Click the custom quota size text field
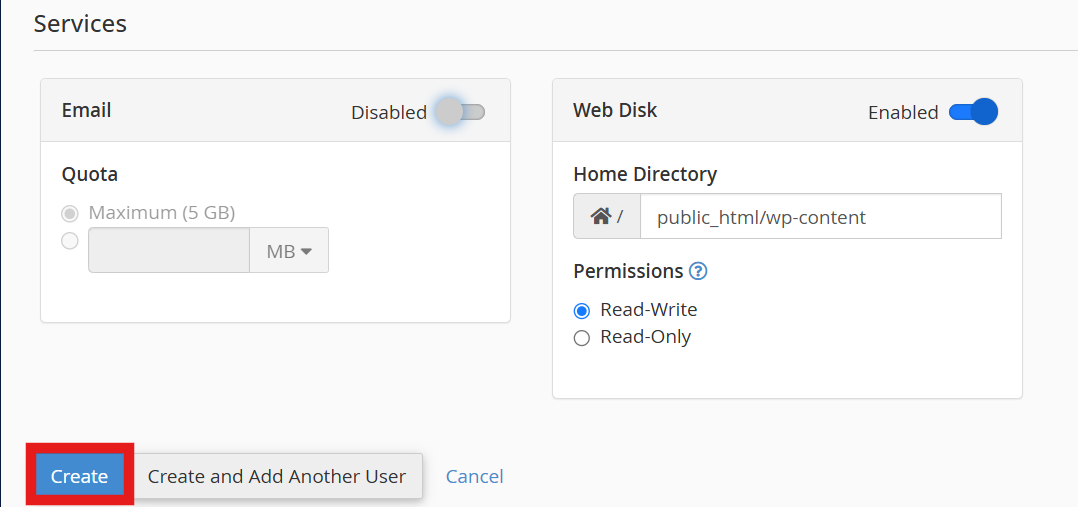 tap(168, 251)
